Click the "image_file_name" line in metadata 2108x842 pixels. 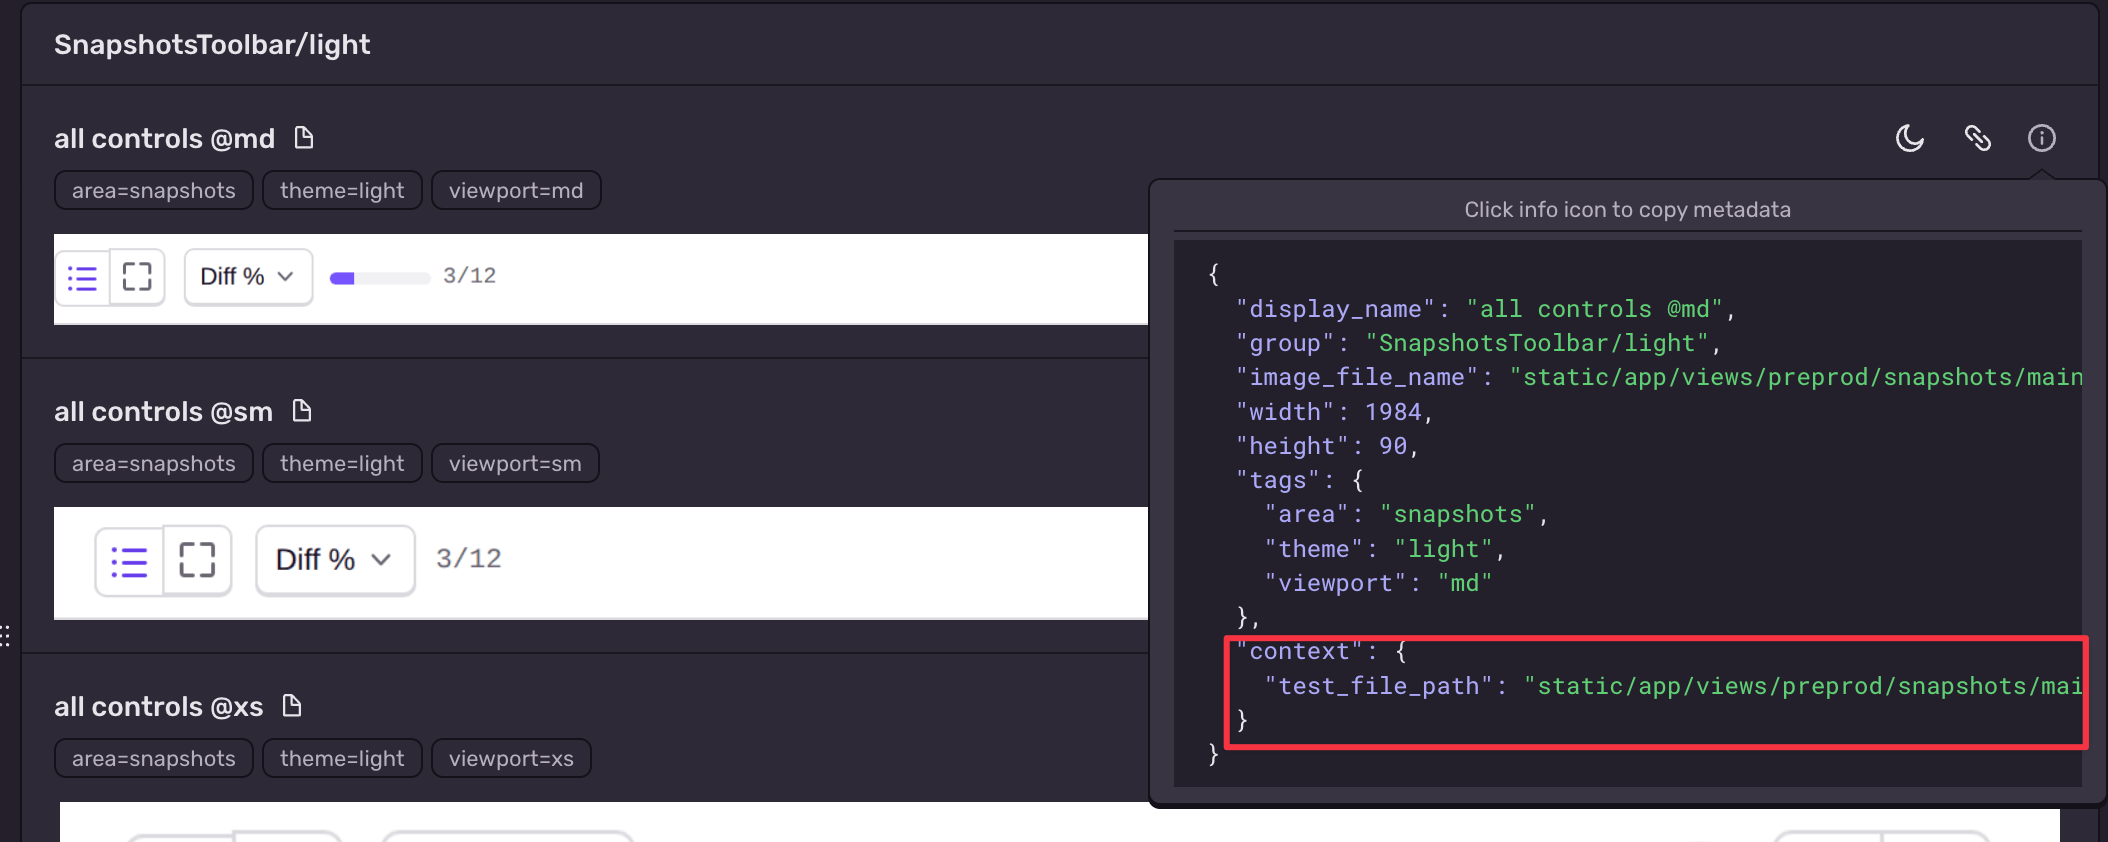pos(1659,377)
